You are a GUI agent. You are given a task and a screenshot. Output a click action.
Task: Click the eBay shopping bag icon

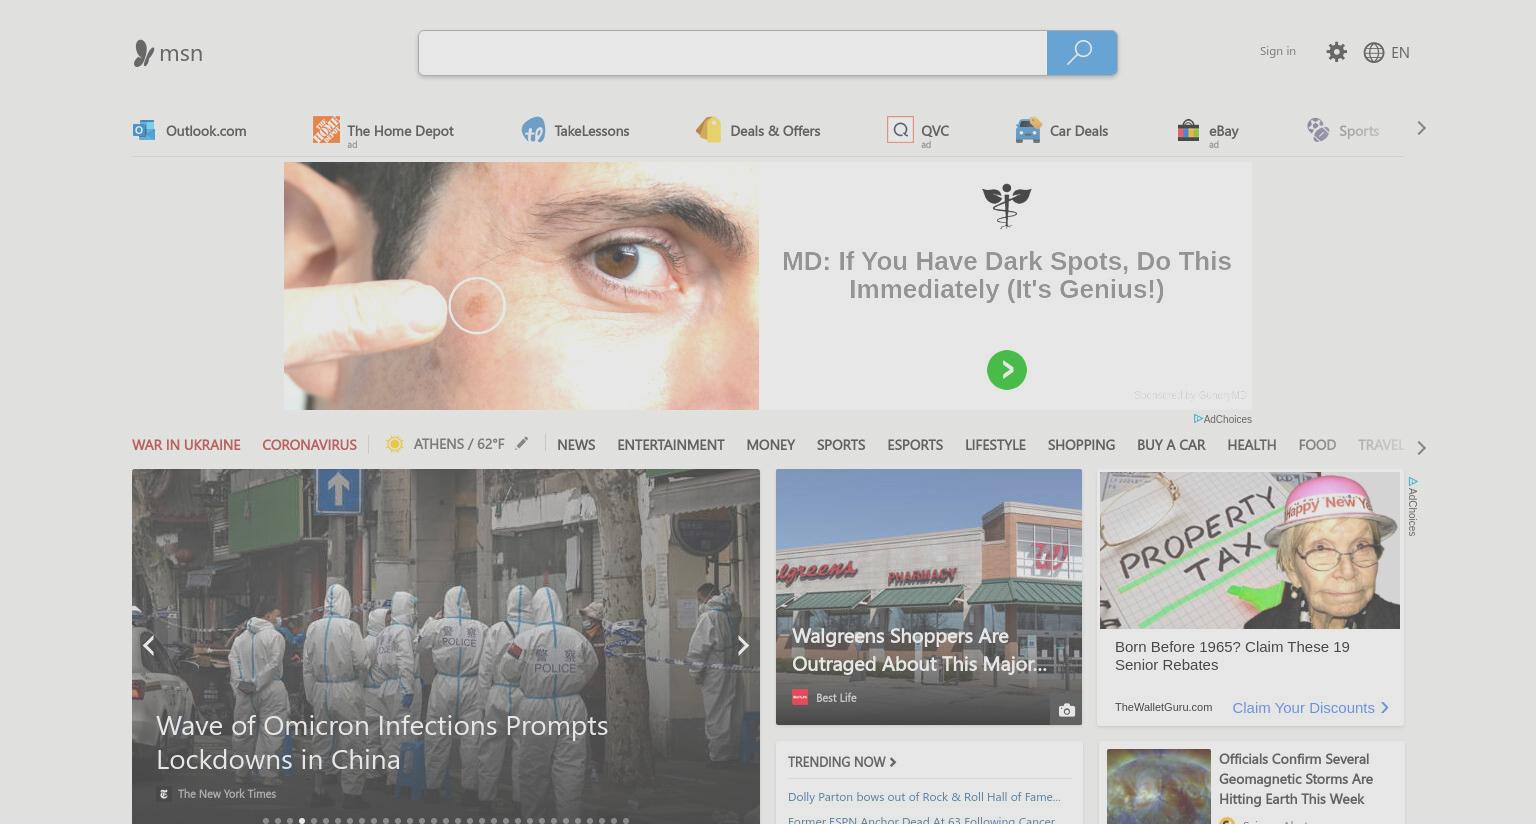(1188, 130)
